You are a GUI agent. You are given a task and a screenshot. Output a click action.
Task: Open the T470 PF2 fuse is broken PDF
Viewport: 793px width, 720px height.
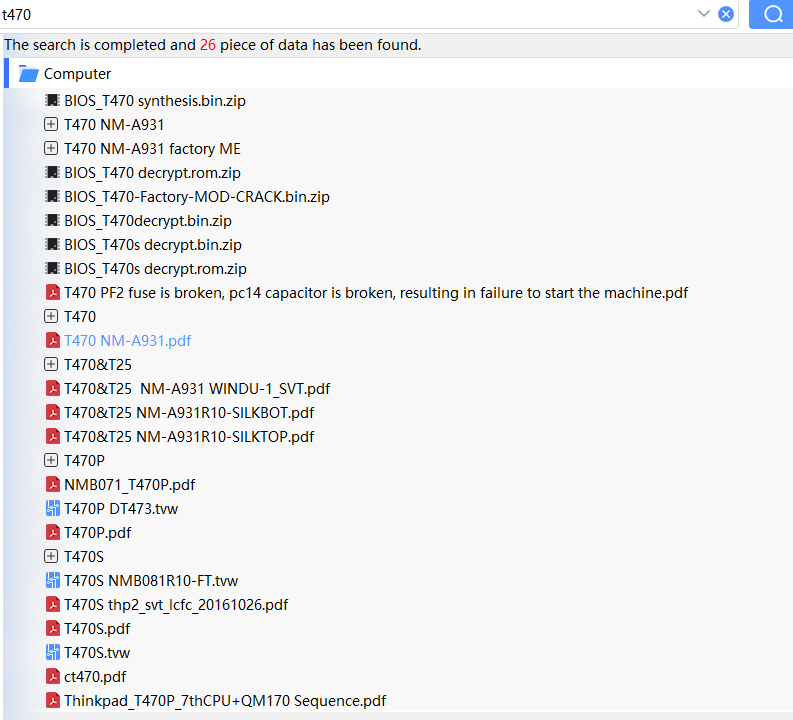375,293
